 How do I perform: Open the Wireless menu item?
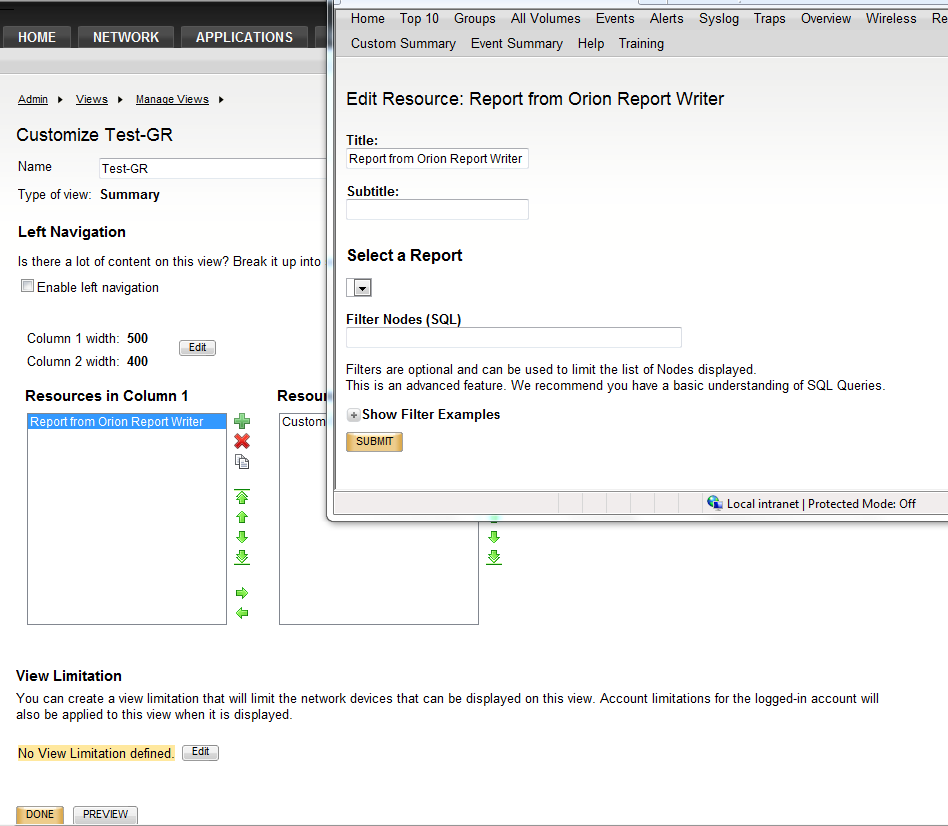click(x=891, y=19)
